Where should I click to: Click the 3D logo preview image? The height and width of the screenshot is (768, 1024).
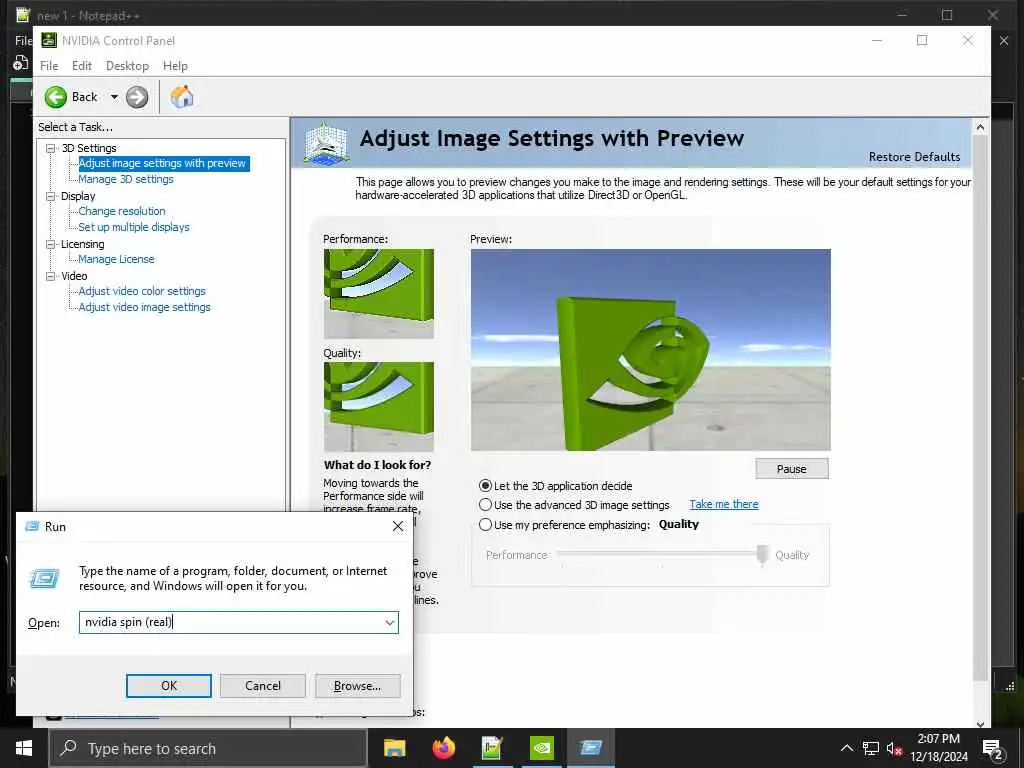pos(650,350)
